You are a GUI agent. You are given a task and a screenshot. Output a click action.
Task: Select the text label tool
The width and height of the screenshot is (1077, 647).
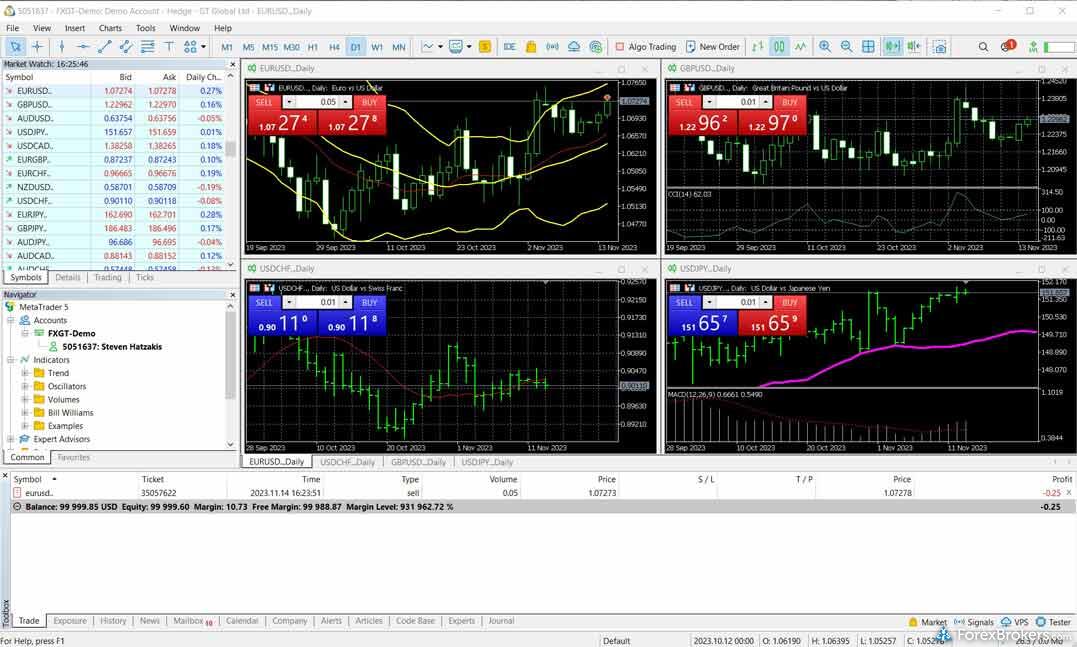pyautogui.click(x=168, y=47)
